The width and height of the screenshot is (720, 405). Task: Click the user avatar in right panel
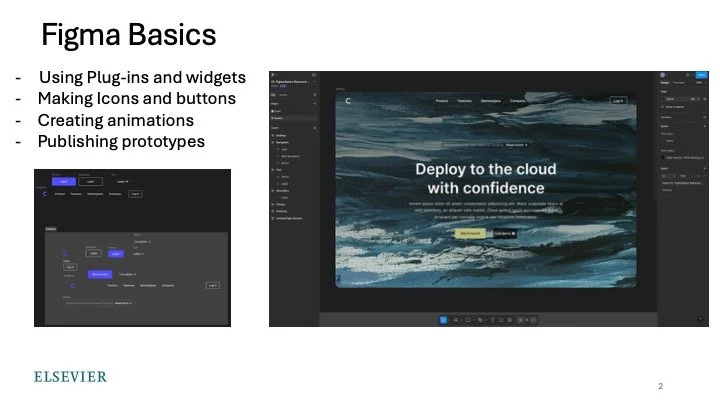(x=663, y=75)
